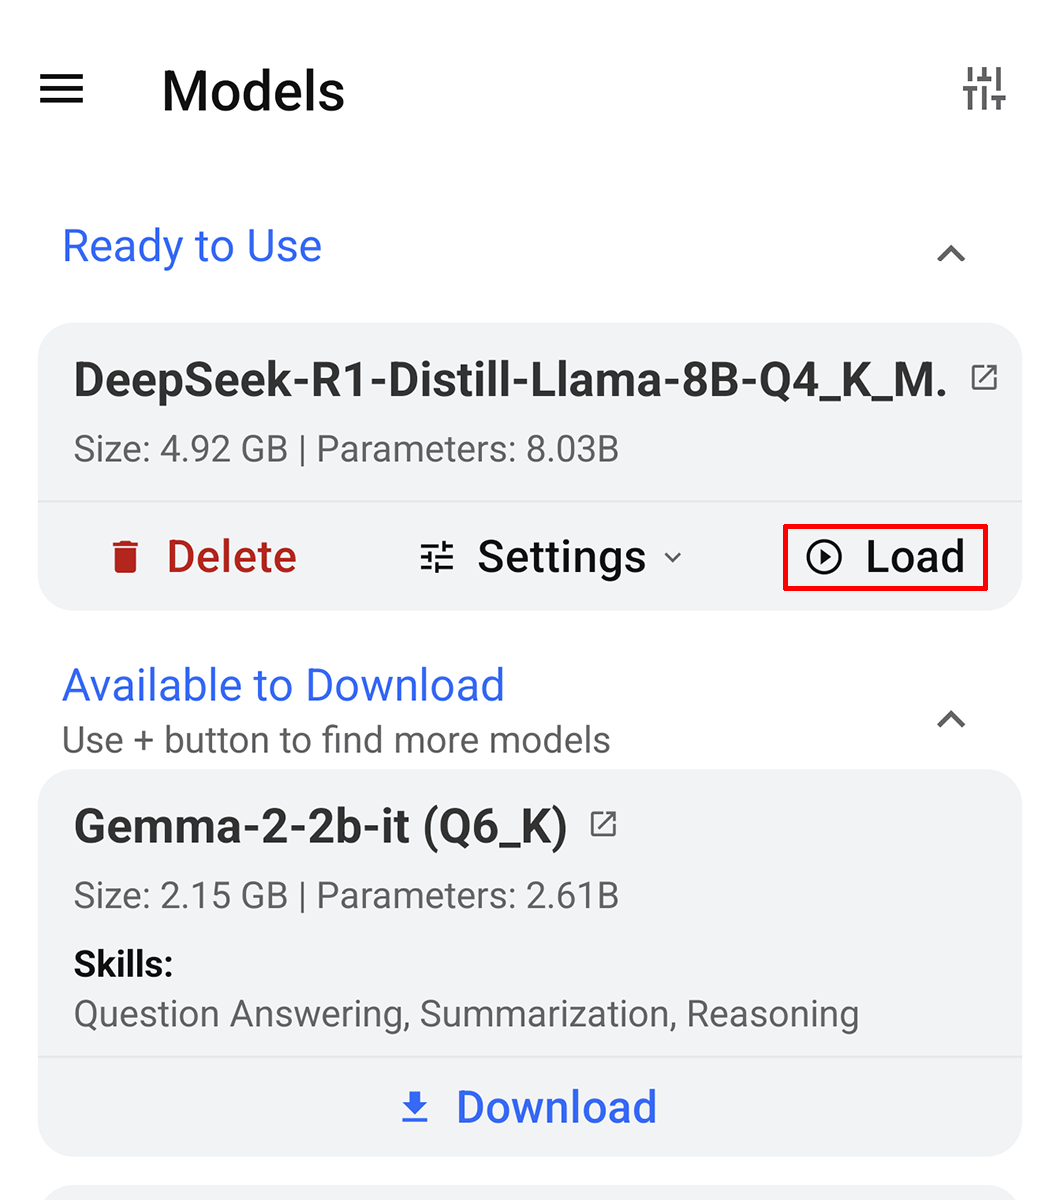Open the hamburger navigation menu

tap(62, 90)
